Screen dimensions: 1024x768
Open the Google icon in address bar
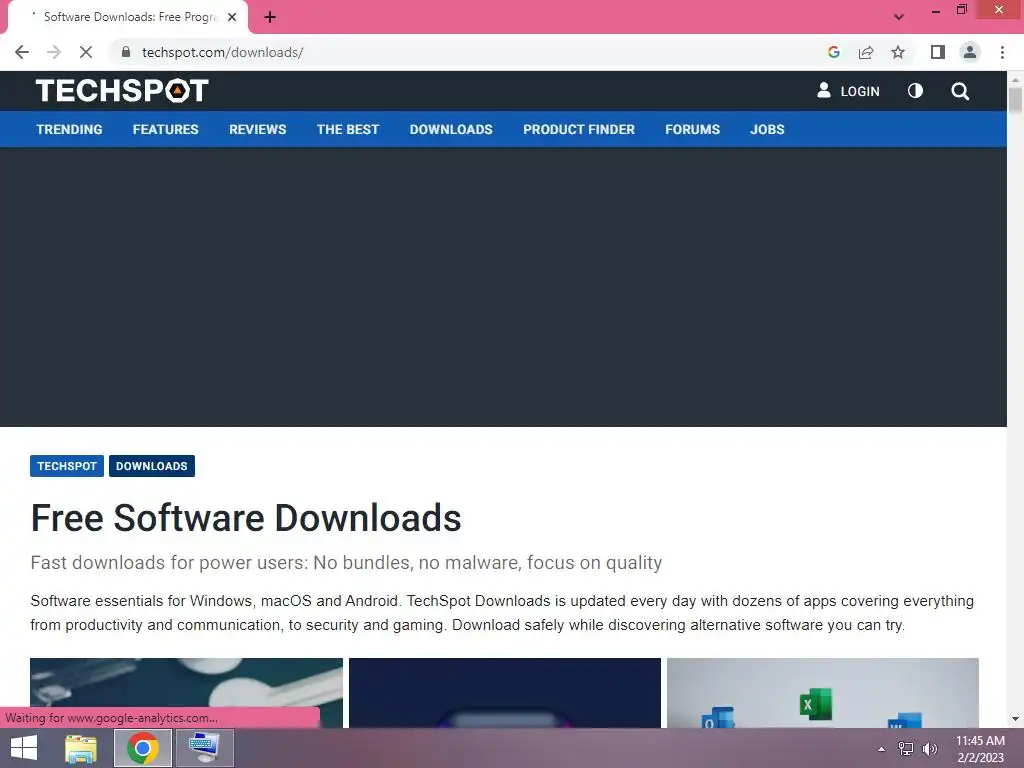click(833, 52)
